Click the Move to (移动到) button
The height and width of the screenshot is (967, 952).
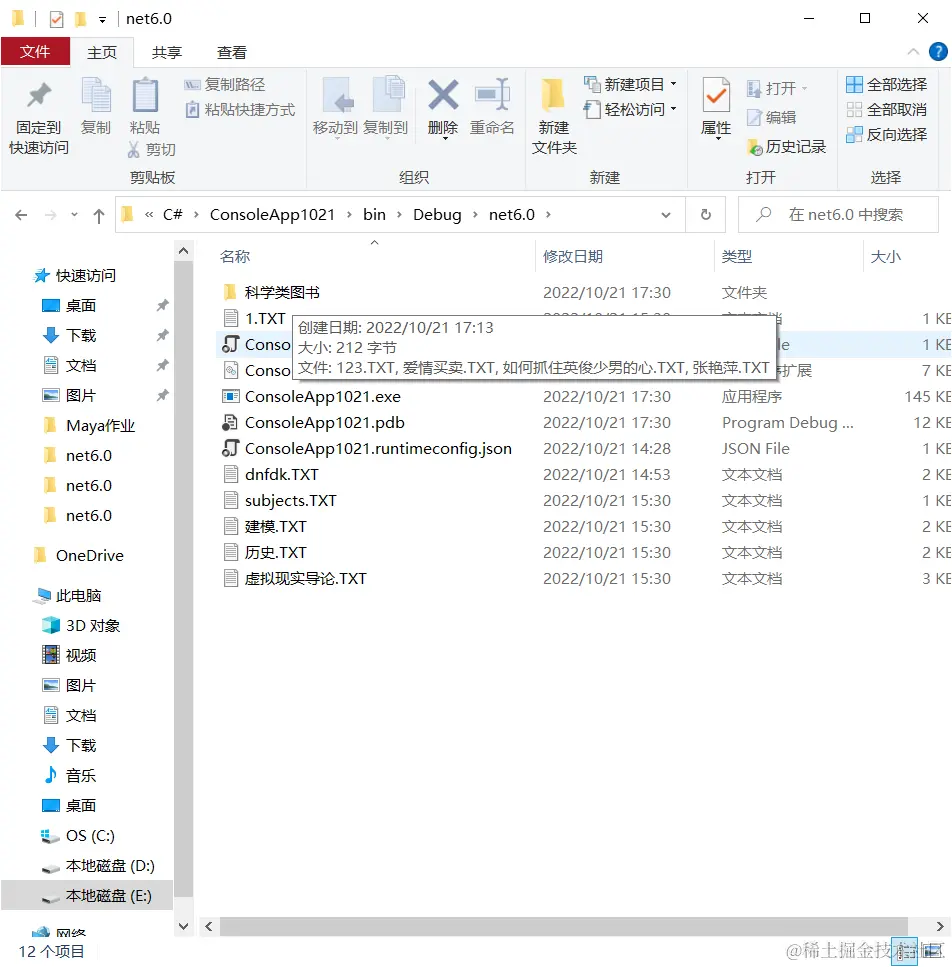335,108
